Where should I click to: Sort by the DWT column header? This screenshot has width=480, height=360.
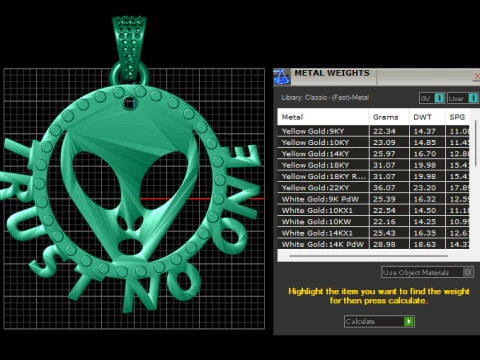[x=427, y=117]
